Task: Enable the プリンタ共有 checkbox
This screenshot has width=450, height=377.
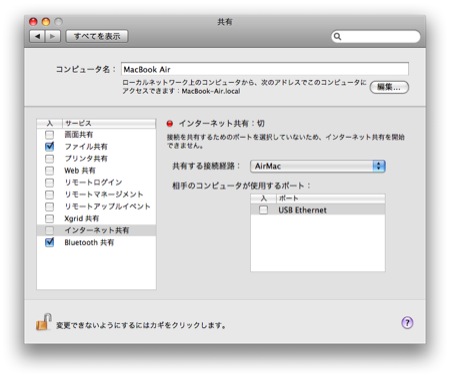Action: tap(49, 159)
